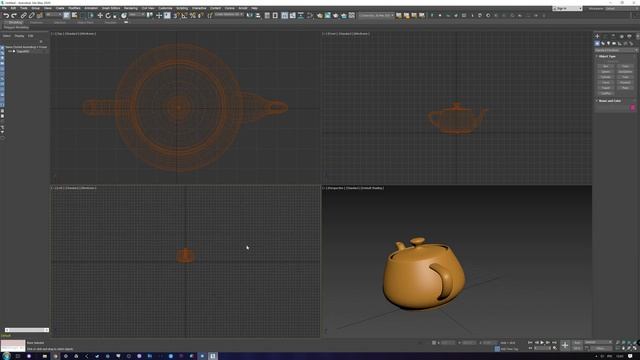Switch to Modify command panel tab
This screenshot has width=640, height=360.
point(605,37)
